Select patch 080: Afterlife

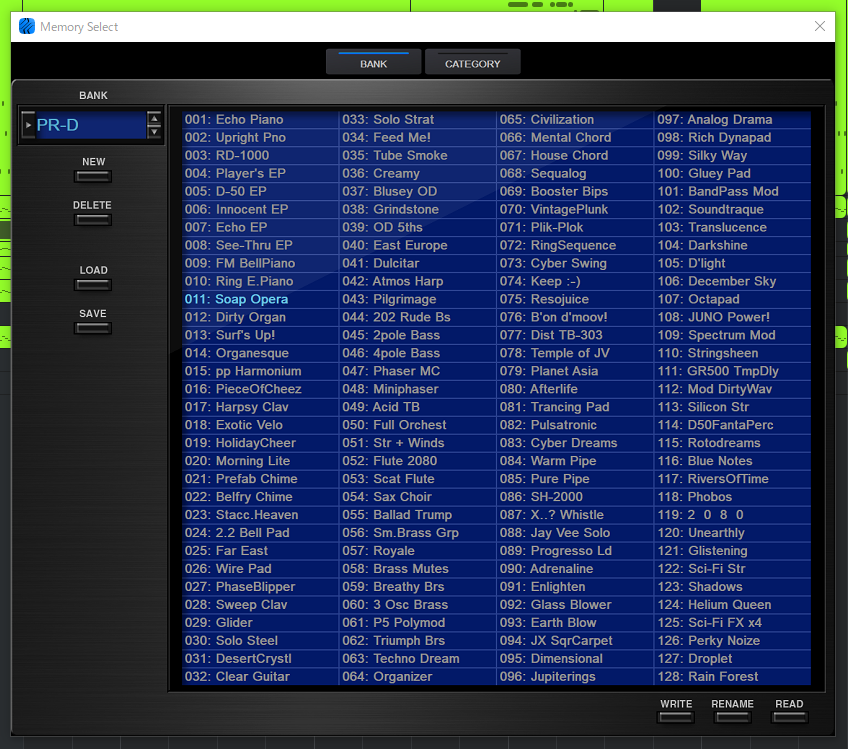[575, 389]
